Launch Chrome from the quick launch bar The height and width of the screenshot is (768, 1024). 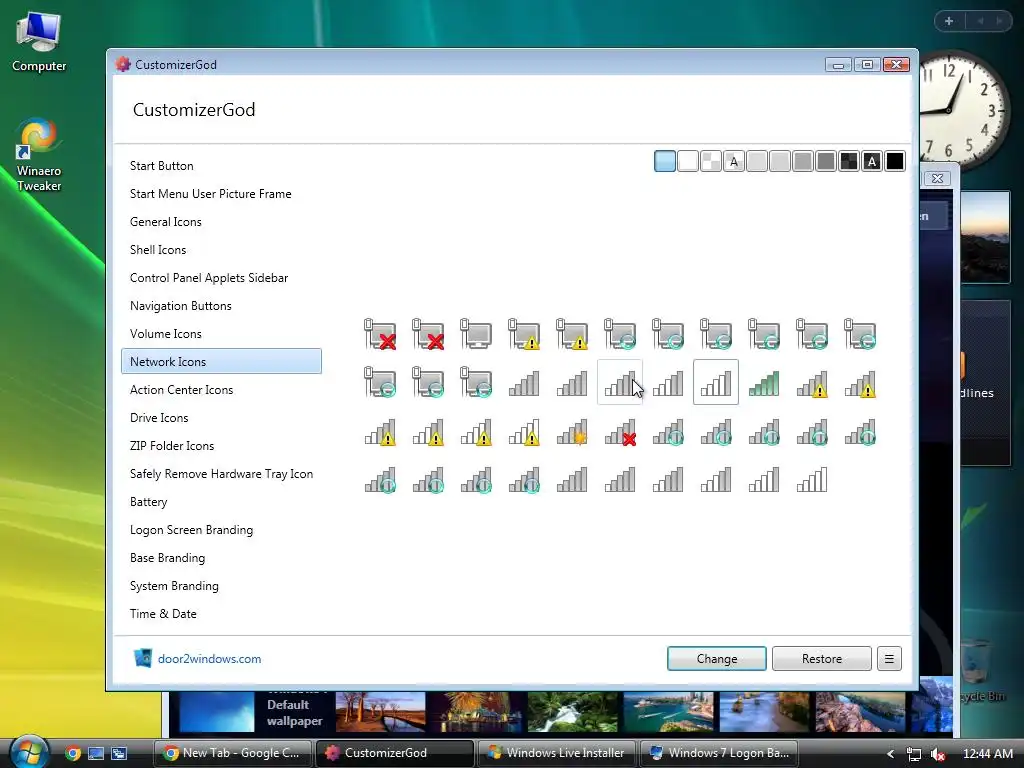point(73,753)
